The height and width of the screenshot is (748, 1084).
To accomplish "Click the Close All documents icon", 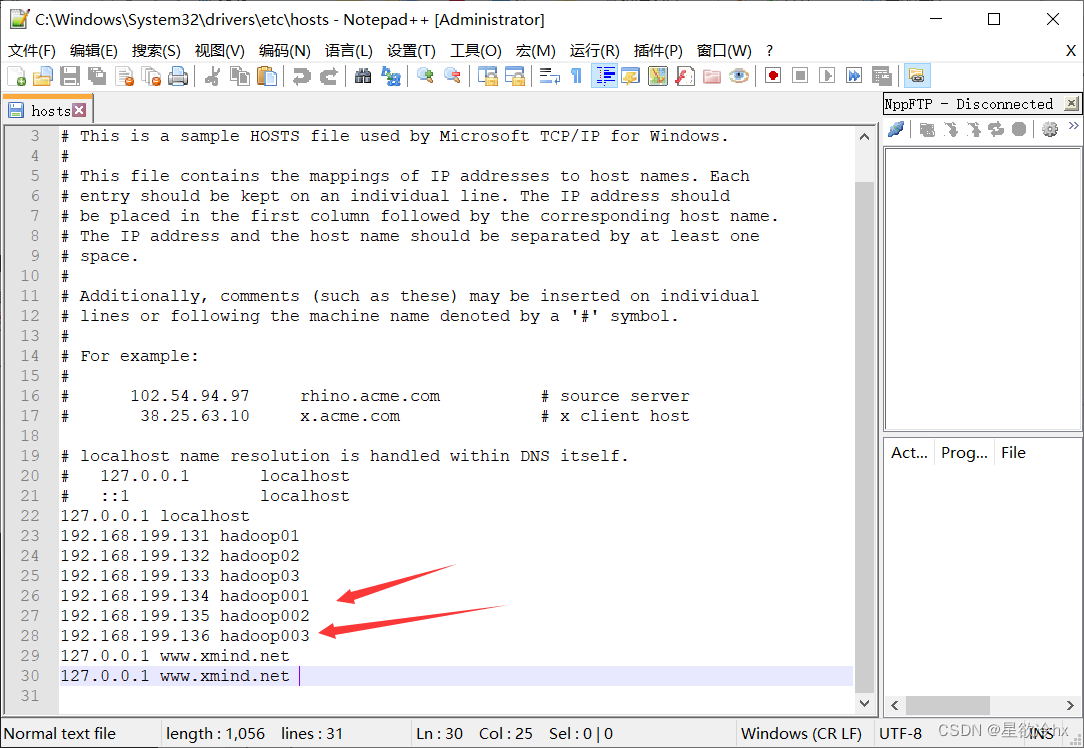I will 151,76.
